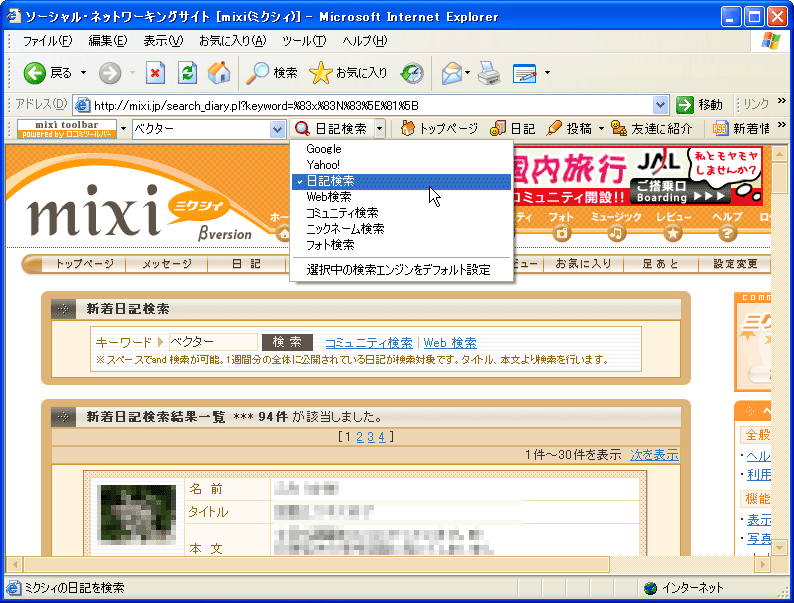This screenshot has width=794, height=603.
Task: Click the 投稿 pencil toolbar button
Action: point(569,129)
